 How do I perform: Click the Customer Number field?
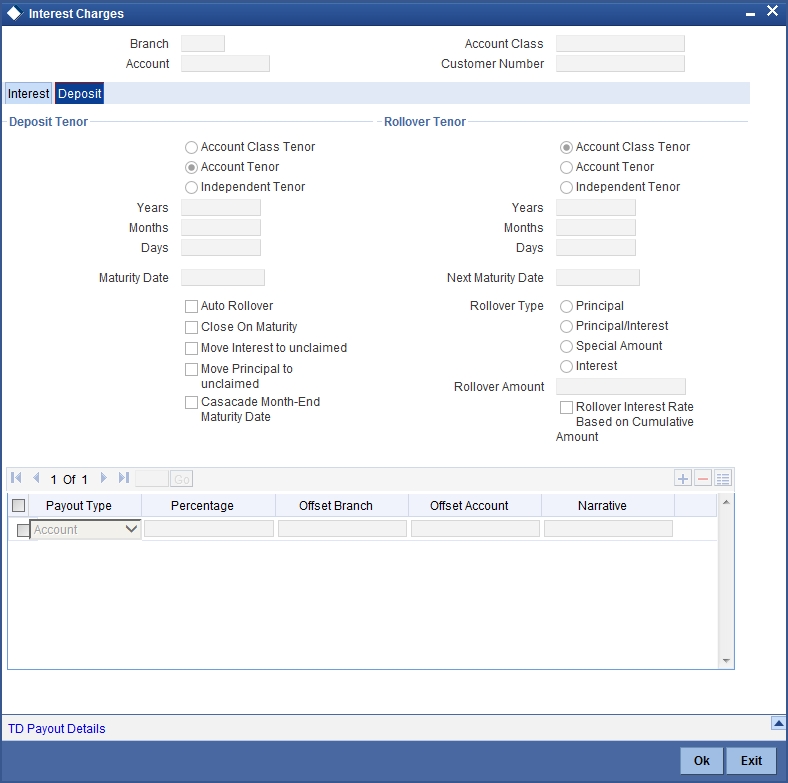[620, 64]
